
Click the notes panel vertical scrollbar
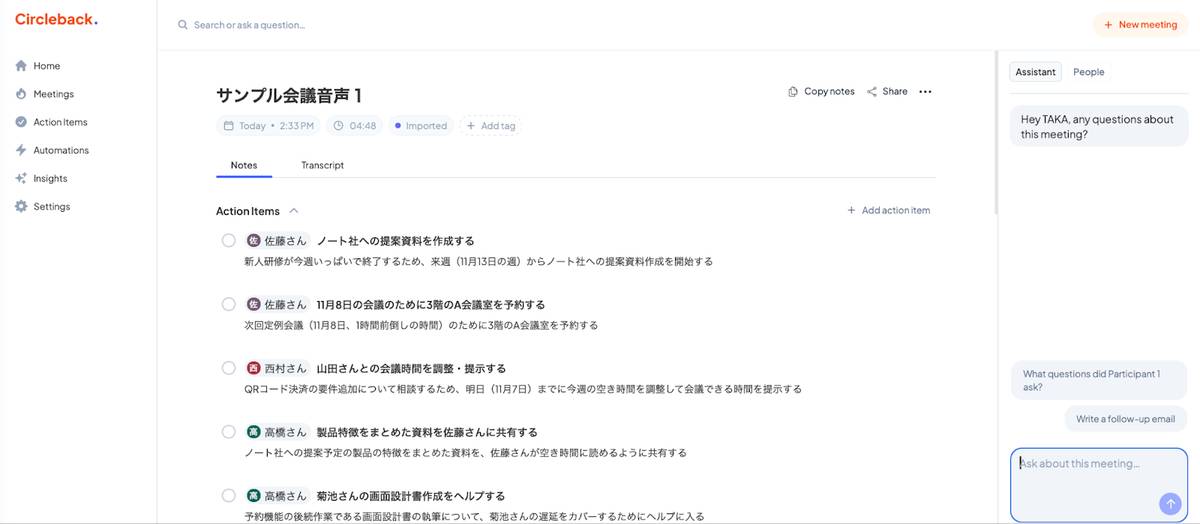tap(996, 133)
